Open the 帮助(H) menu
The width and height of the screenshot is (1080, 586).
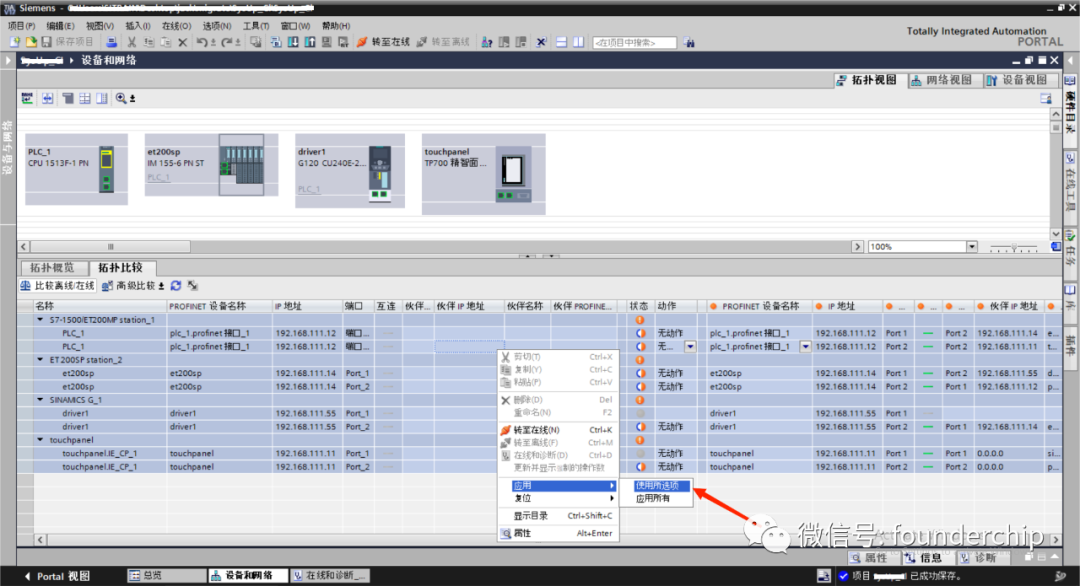click(335, 25)
